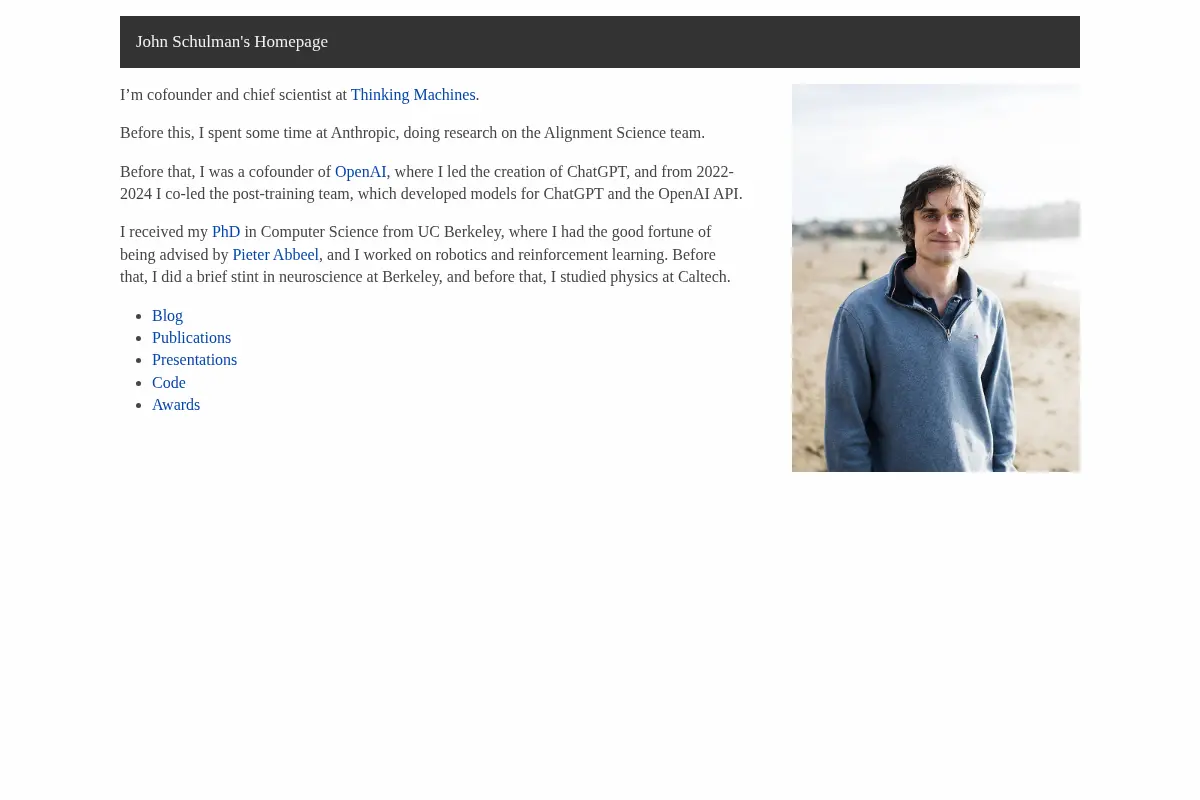Open the Publications list link
This screenshot has width=1200, height=800.
click(x=191, y=338)
